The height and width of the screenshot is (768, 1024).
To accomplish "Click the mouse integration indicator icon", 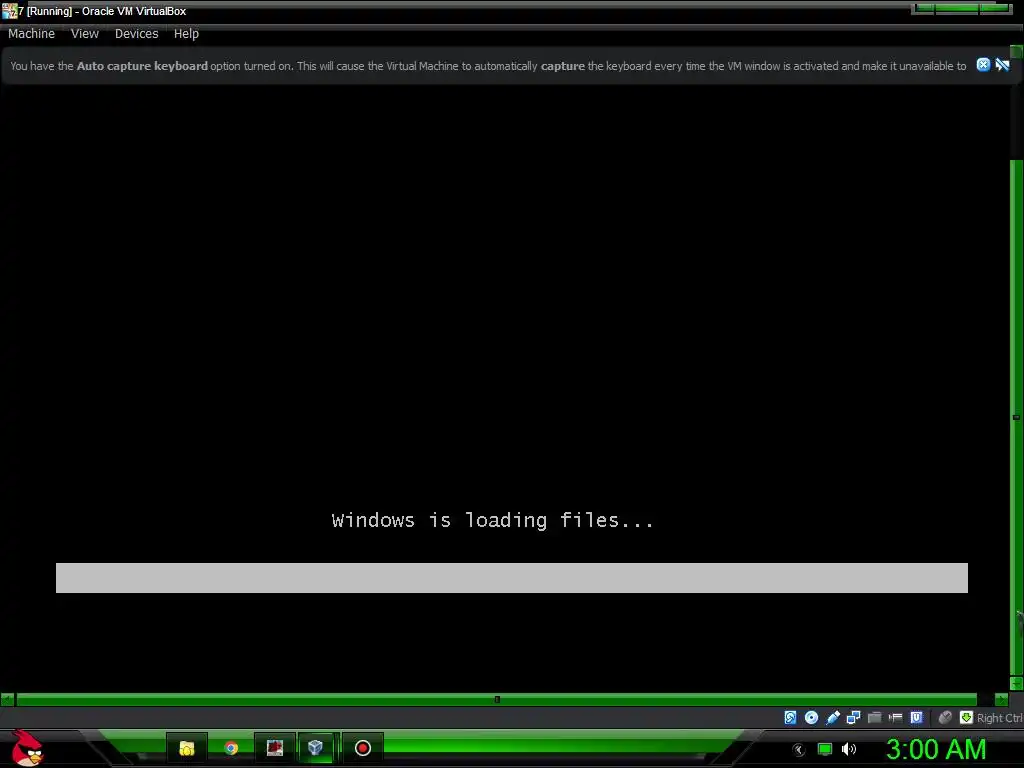I will (x=945, y=718).
